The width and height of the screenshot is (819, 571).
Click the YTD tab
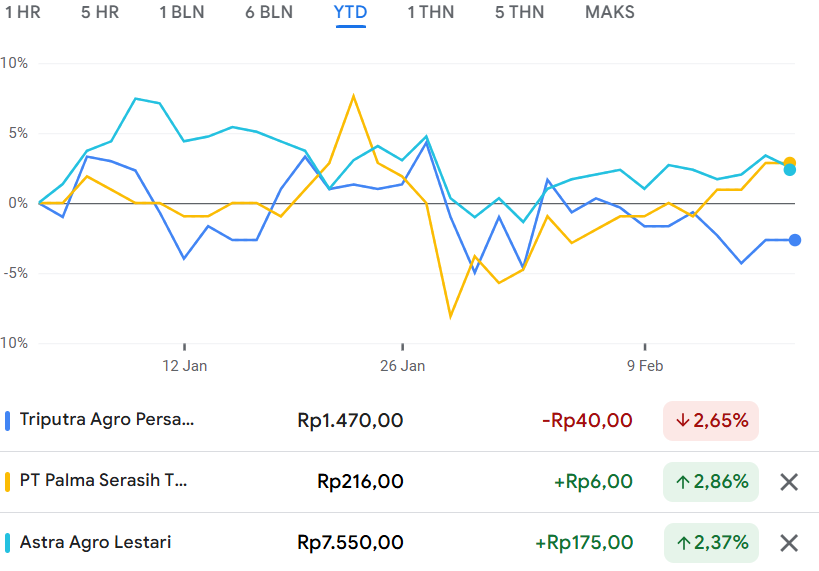pyautogui.click(x=350, y=13)
